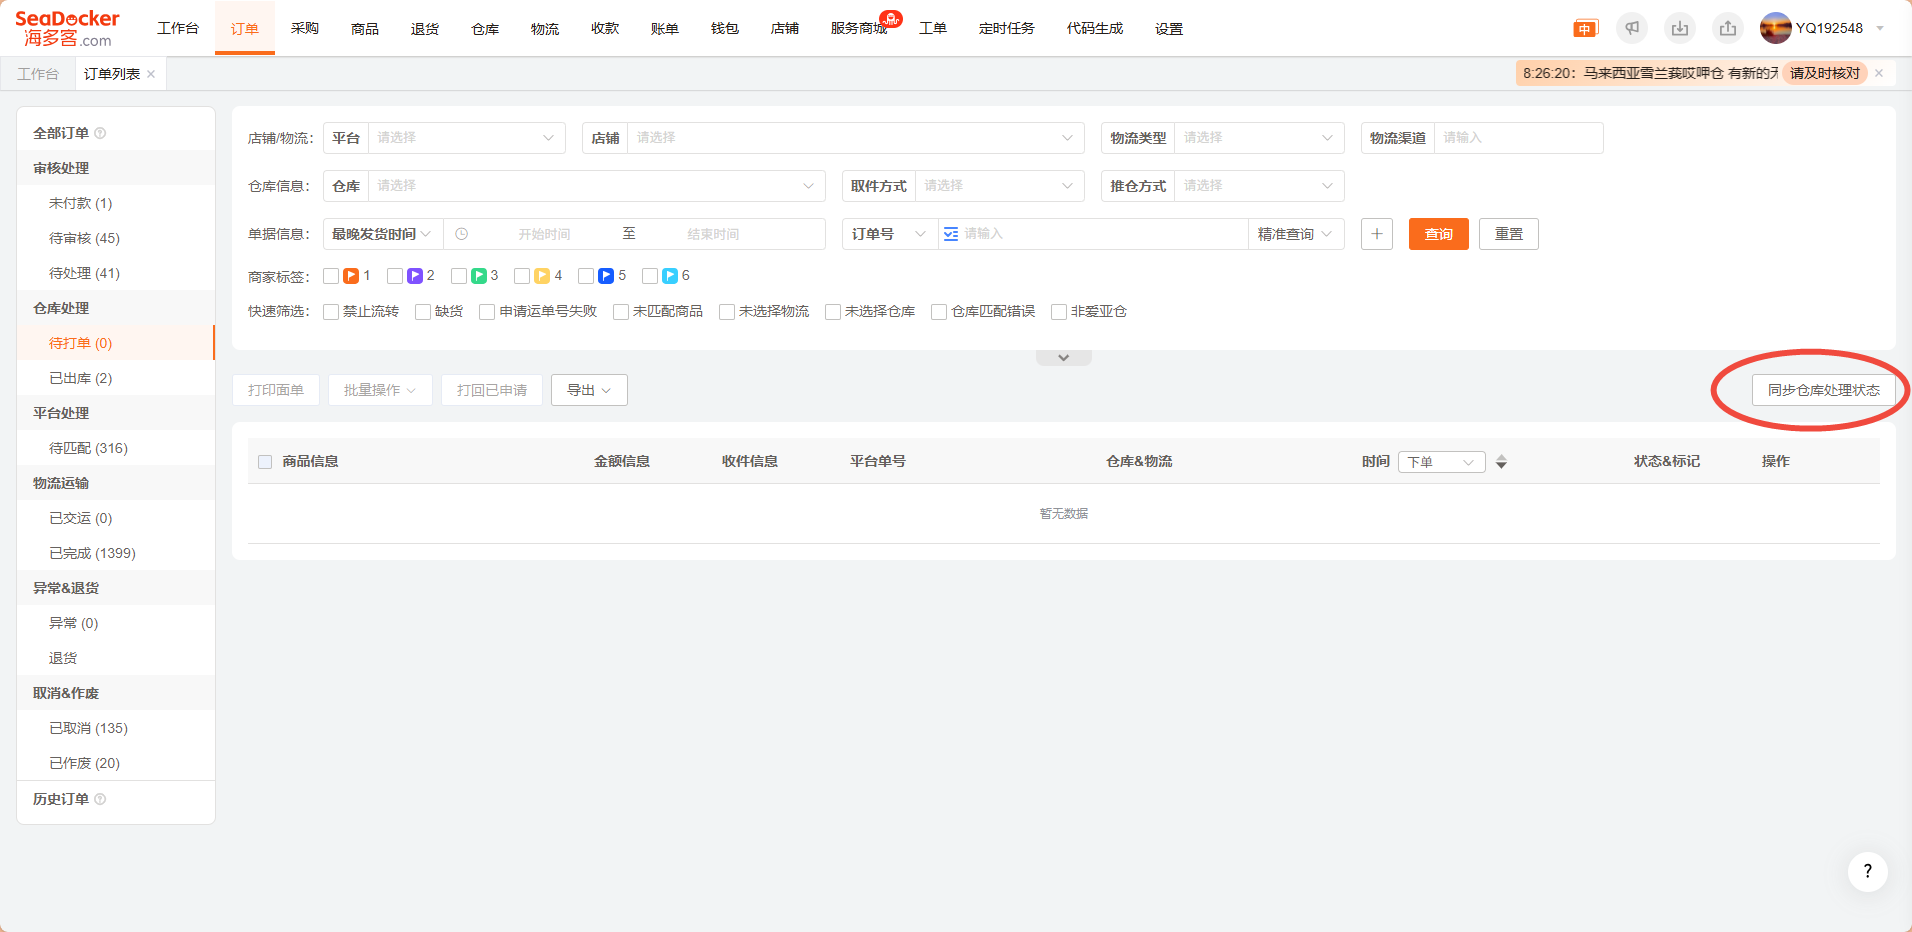Open the help question mark button
The image size is (1912, 932).
[1867, 871]
